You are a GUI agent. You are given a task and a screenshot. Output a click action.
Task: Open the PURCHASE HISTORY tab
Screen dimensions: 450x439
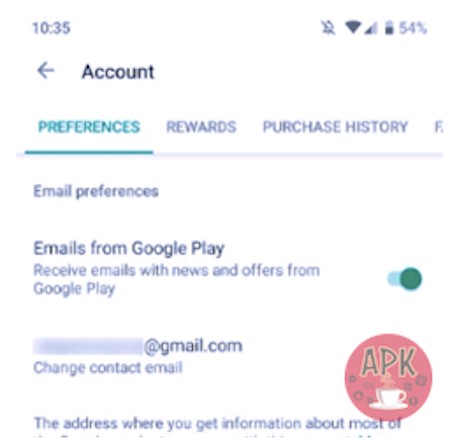point(335,127)
